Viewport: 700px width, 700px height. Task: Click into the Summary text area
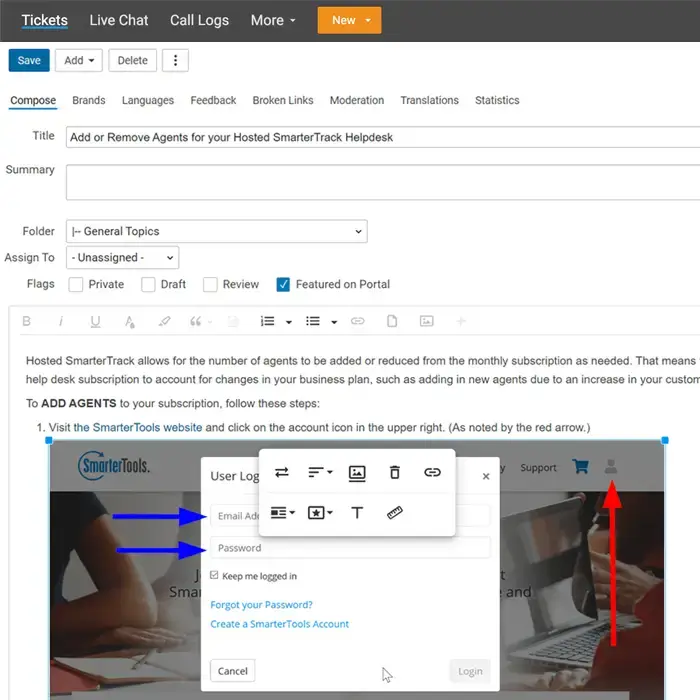383,182
